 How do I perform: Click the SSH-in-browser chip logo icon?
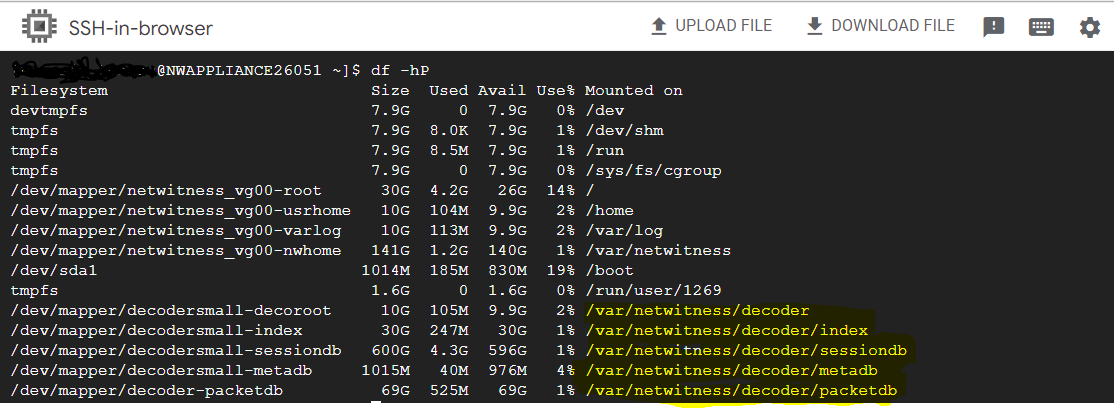point(37,27)
